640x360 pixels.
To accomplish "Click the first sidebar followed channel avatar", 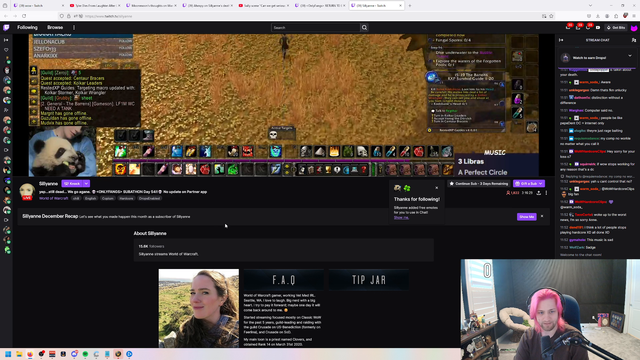I will pyautogui.click(x=7, y=60).
